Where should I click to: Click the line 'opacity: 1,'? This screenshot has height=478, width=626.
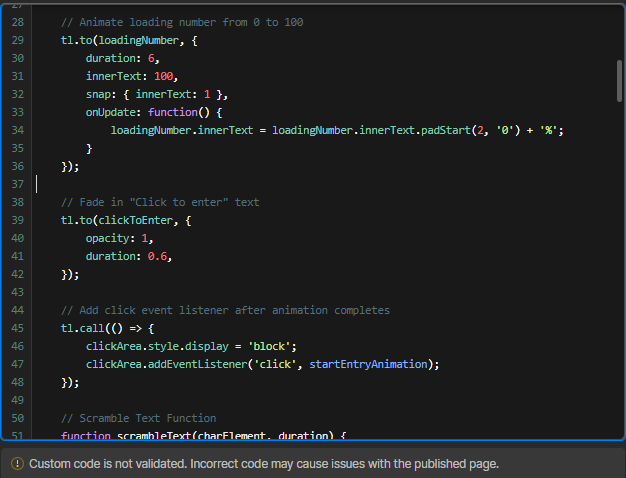pos(119,238)
